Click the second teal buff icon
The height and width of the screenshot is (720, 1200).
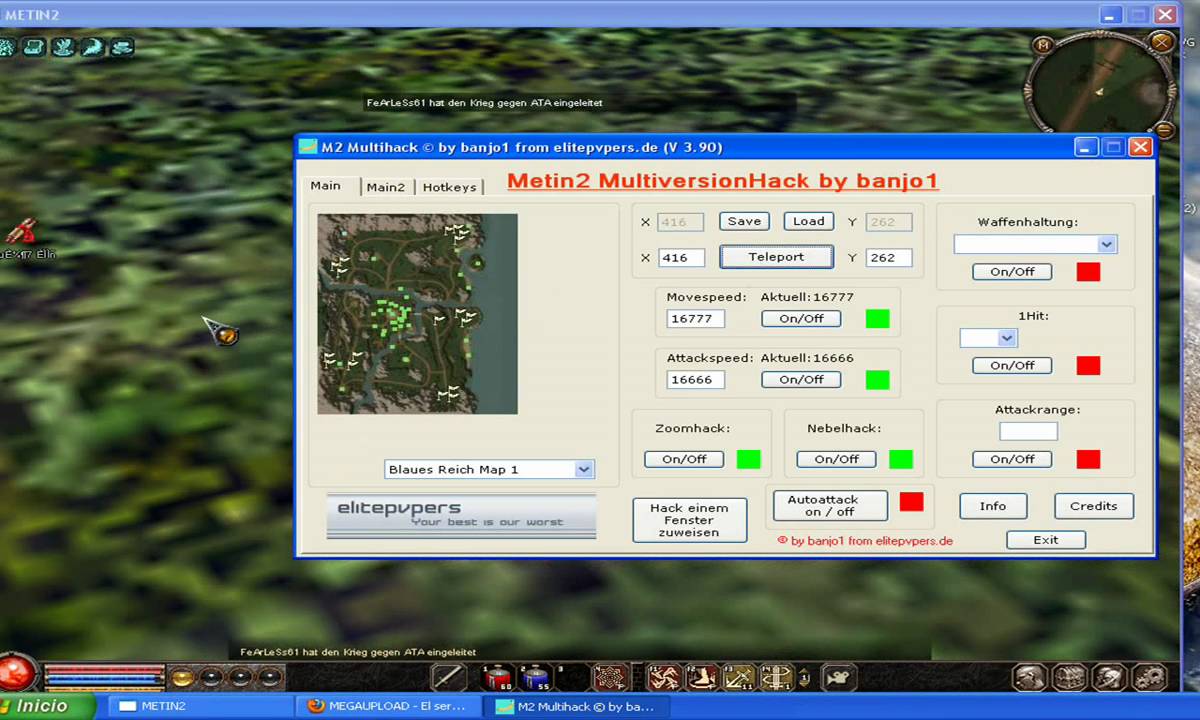pos(33,46)
